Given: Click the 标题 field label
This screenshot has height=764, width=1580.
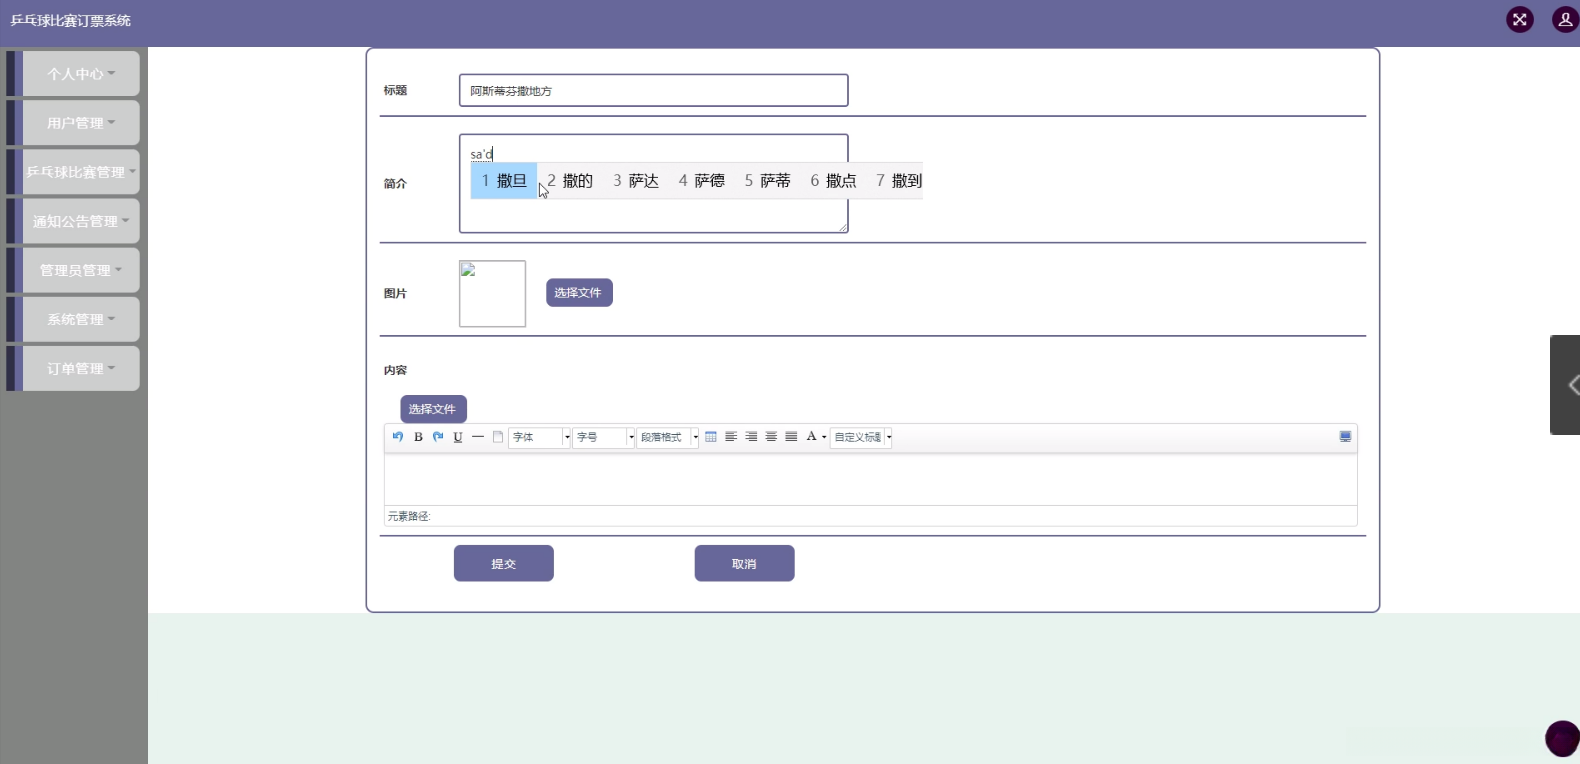Looking at the screenshot, I should point(395,90).
